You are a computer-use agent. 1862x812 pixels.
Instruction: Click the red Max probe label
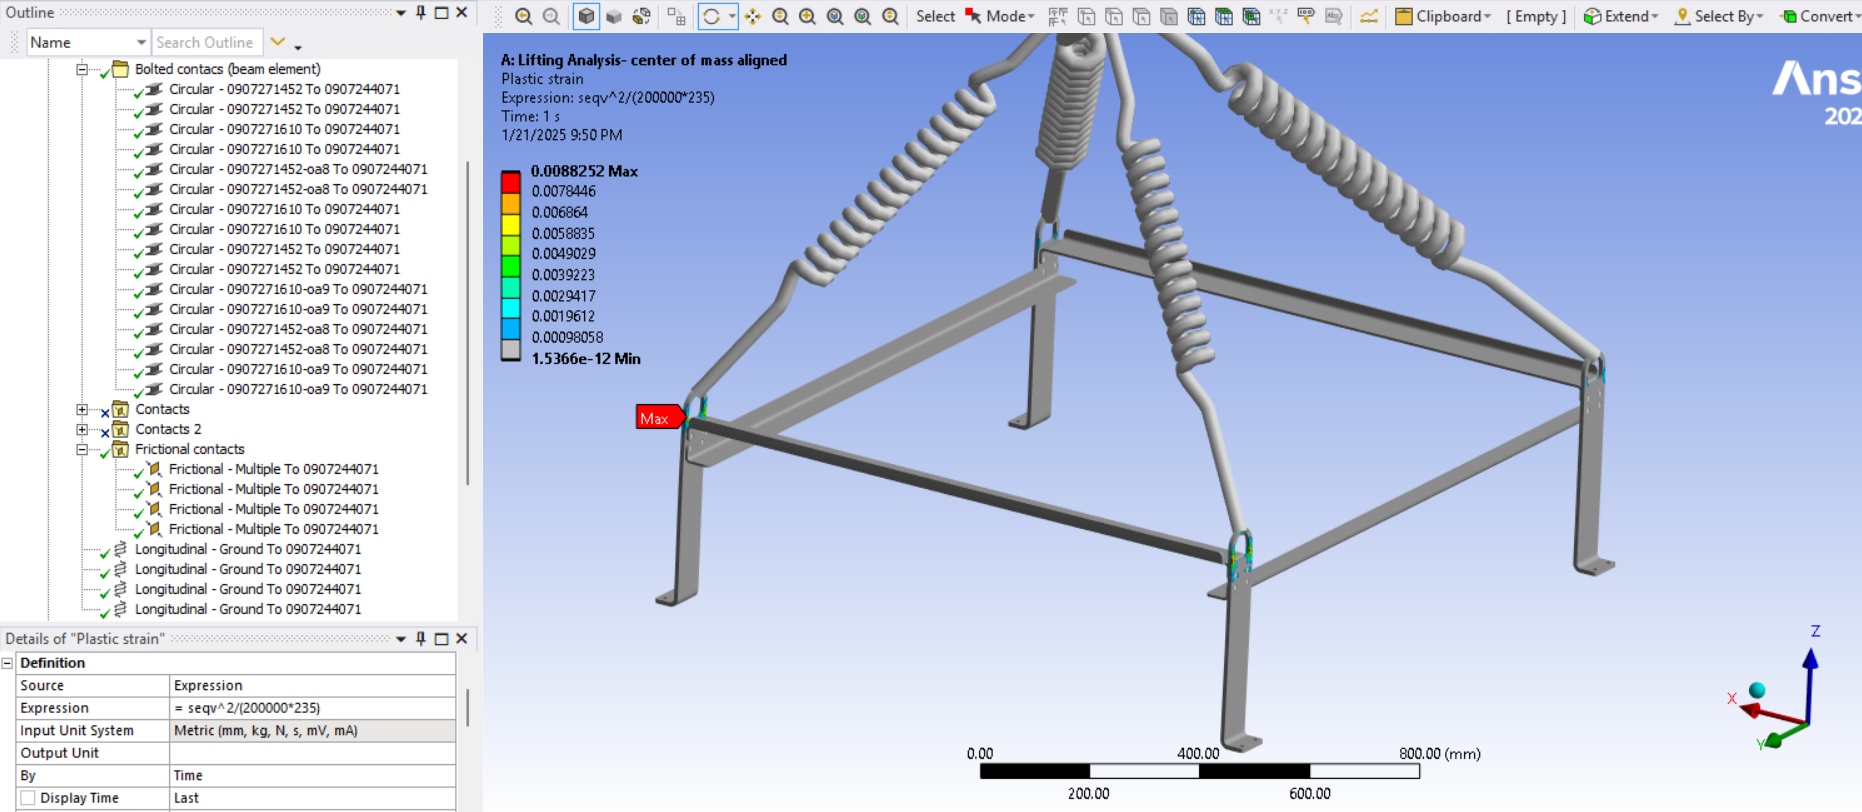click(656, 418)
